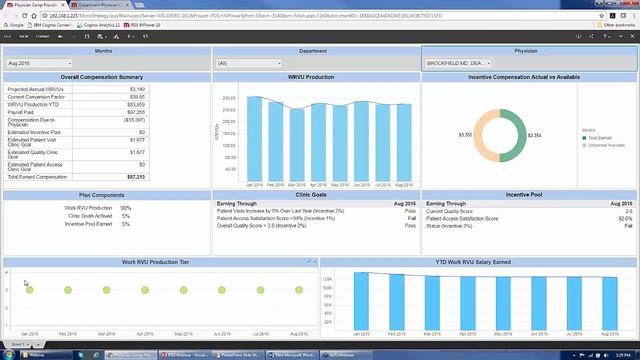Maximize the Work RVU Production Tier panel
This screenshot has height=360, width=640.
click(309, 261)
